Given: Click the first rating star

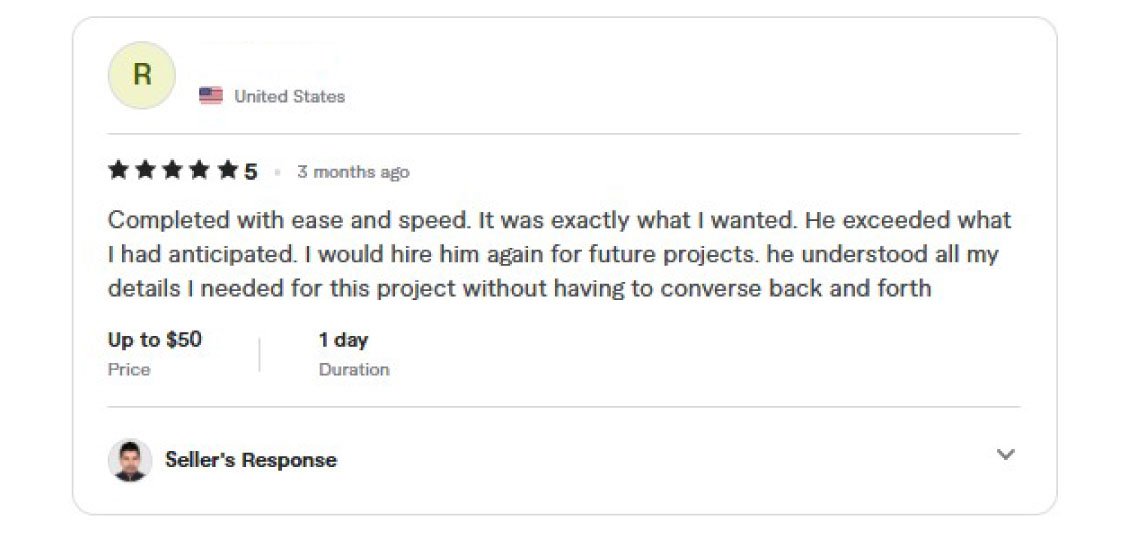Looking at the screenshot, I should tap(119, 170).
